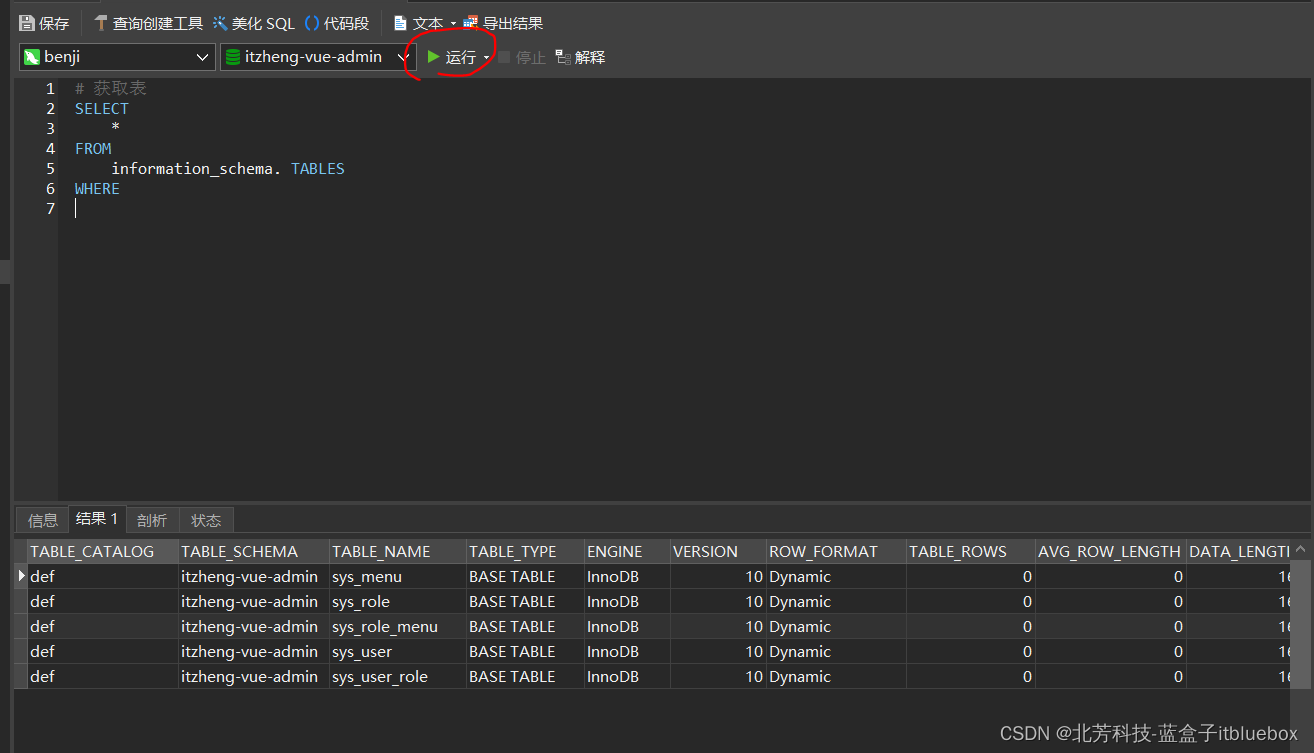
Task: Select the sys_menu table name cell
Action: [x=398, y=576]
